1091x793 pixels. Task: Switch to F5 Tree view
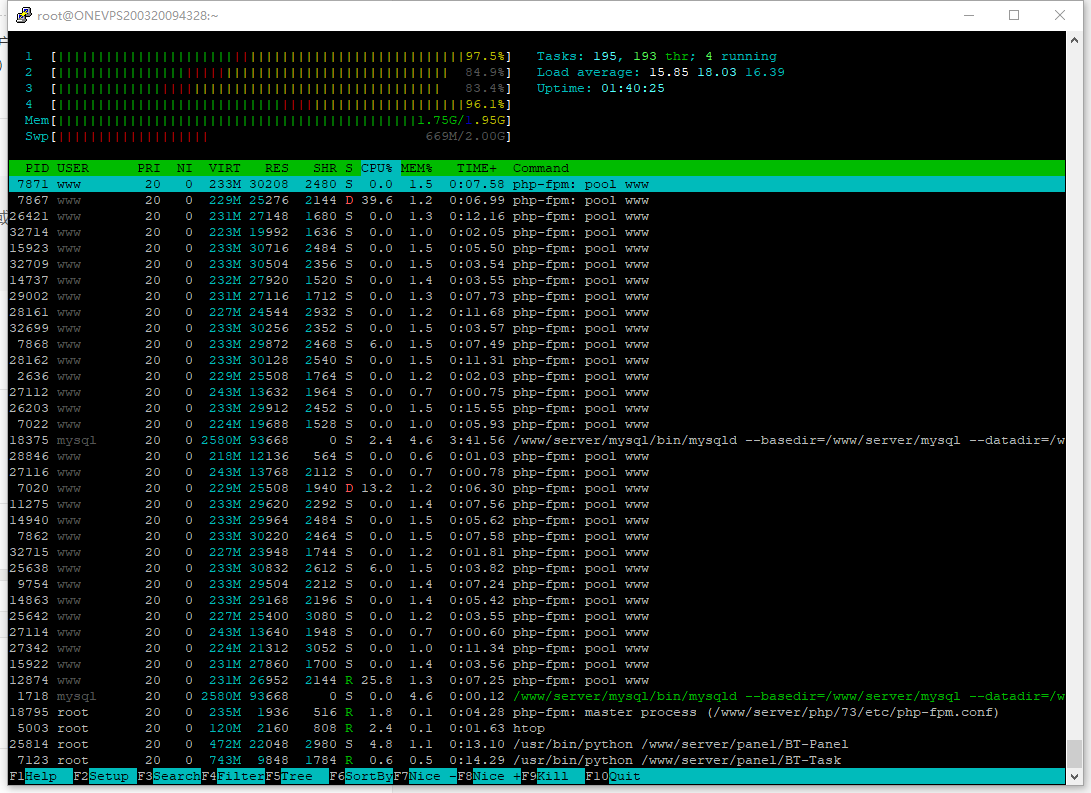coord(296,776)
